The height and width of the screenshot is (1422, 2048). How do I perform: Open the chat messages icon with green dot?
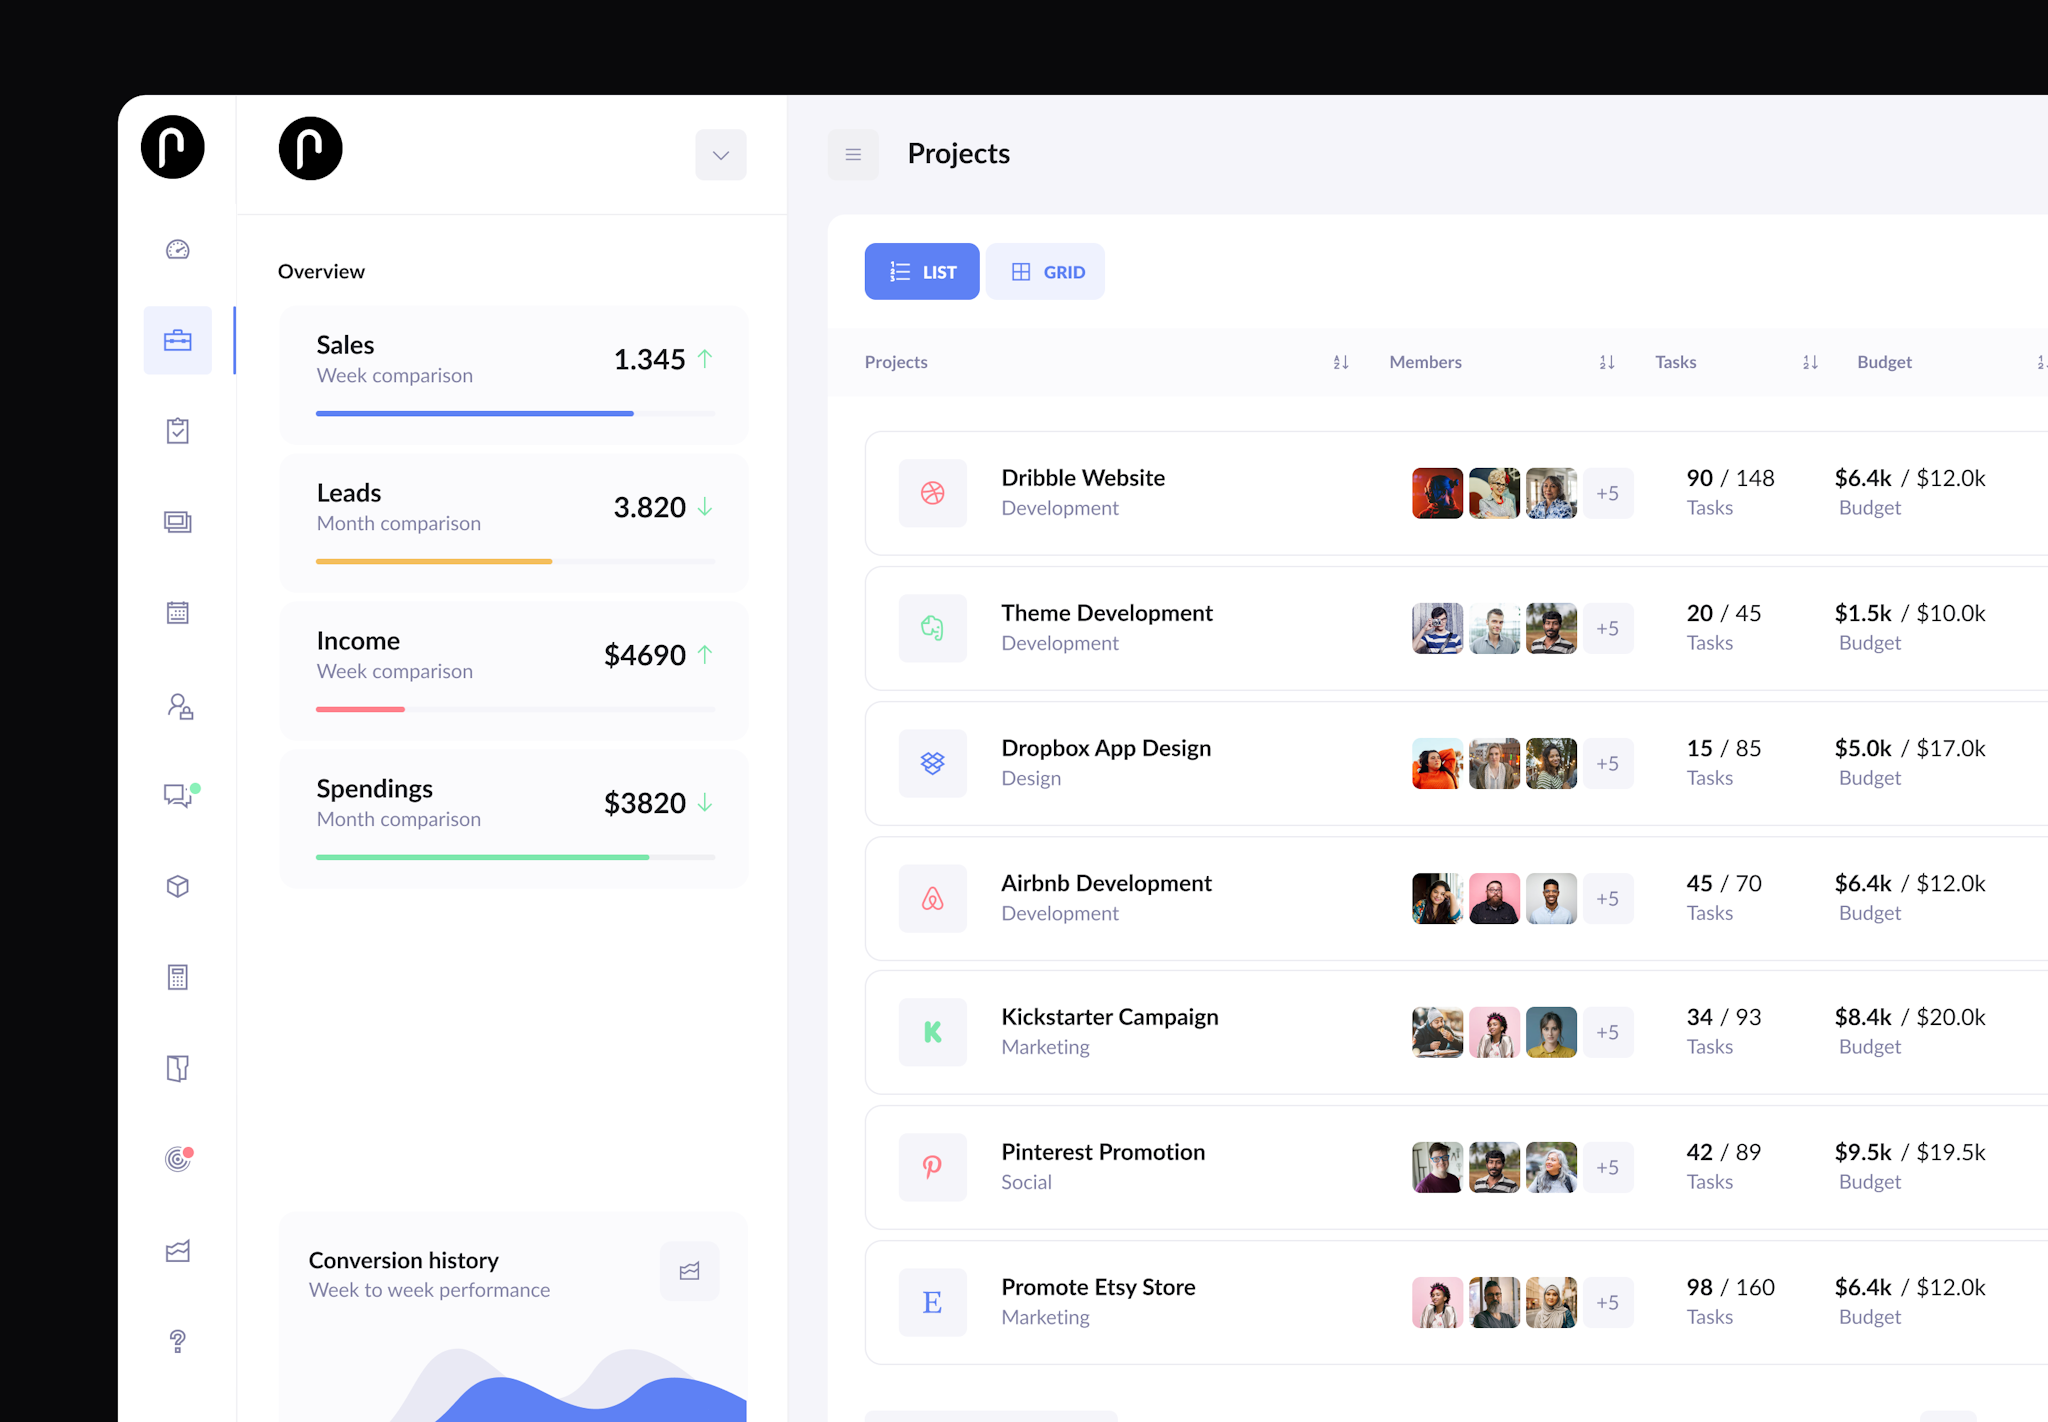[x=178, y=795]
